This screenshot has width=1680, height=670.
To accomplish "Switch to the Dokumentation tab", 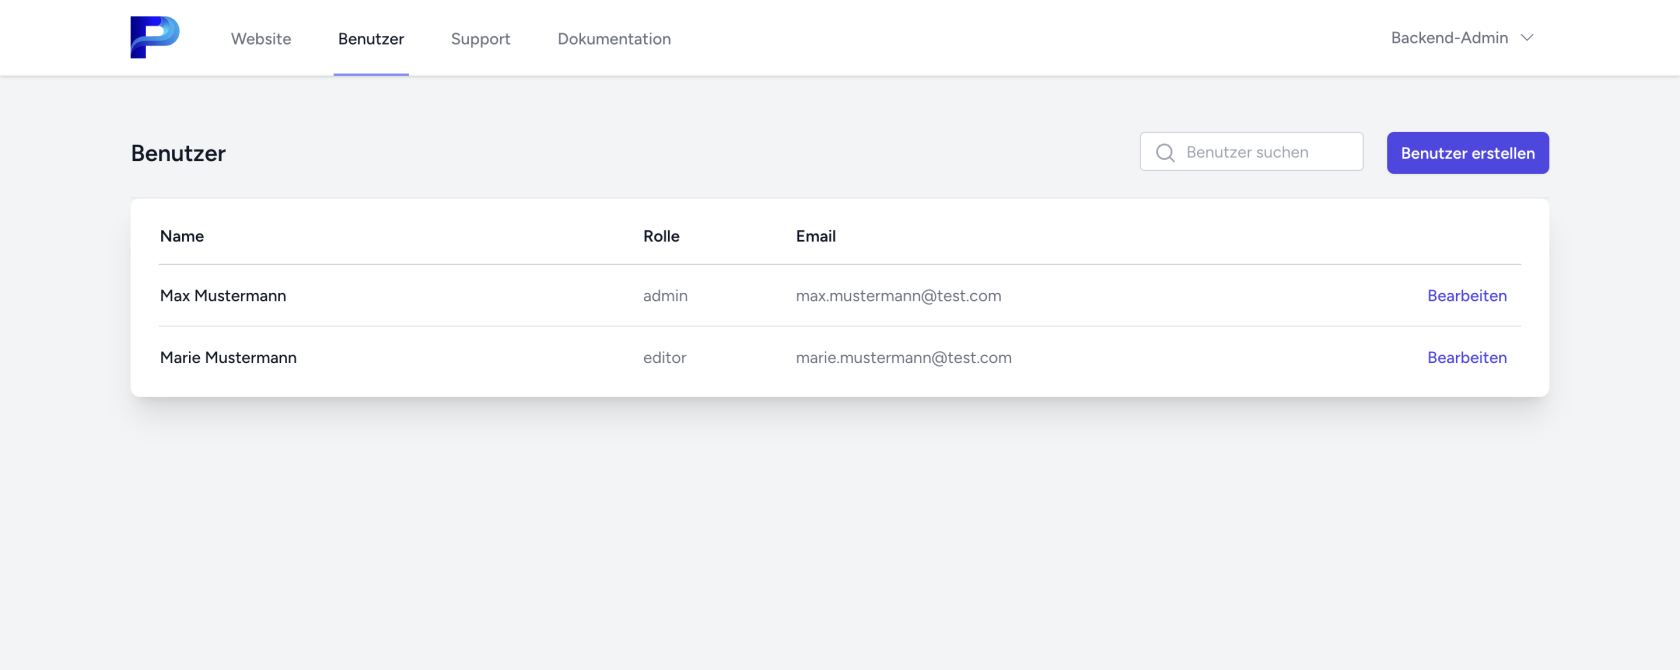I will click(x=614, y=39).
